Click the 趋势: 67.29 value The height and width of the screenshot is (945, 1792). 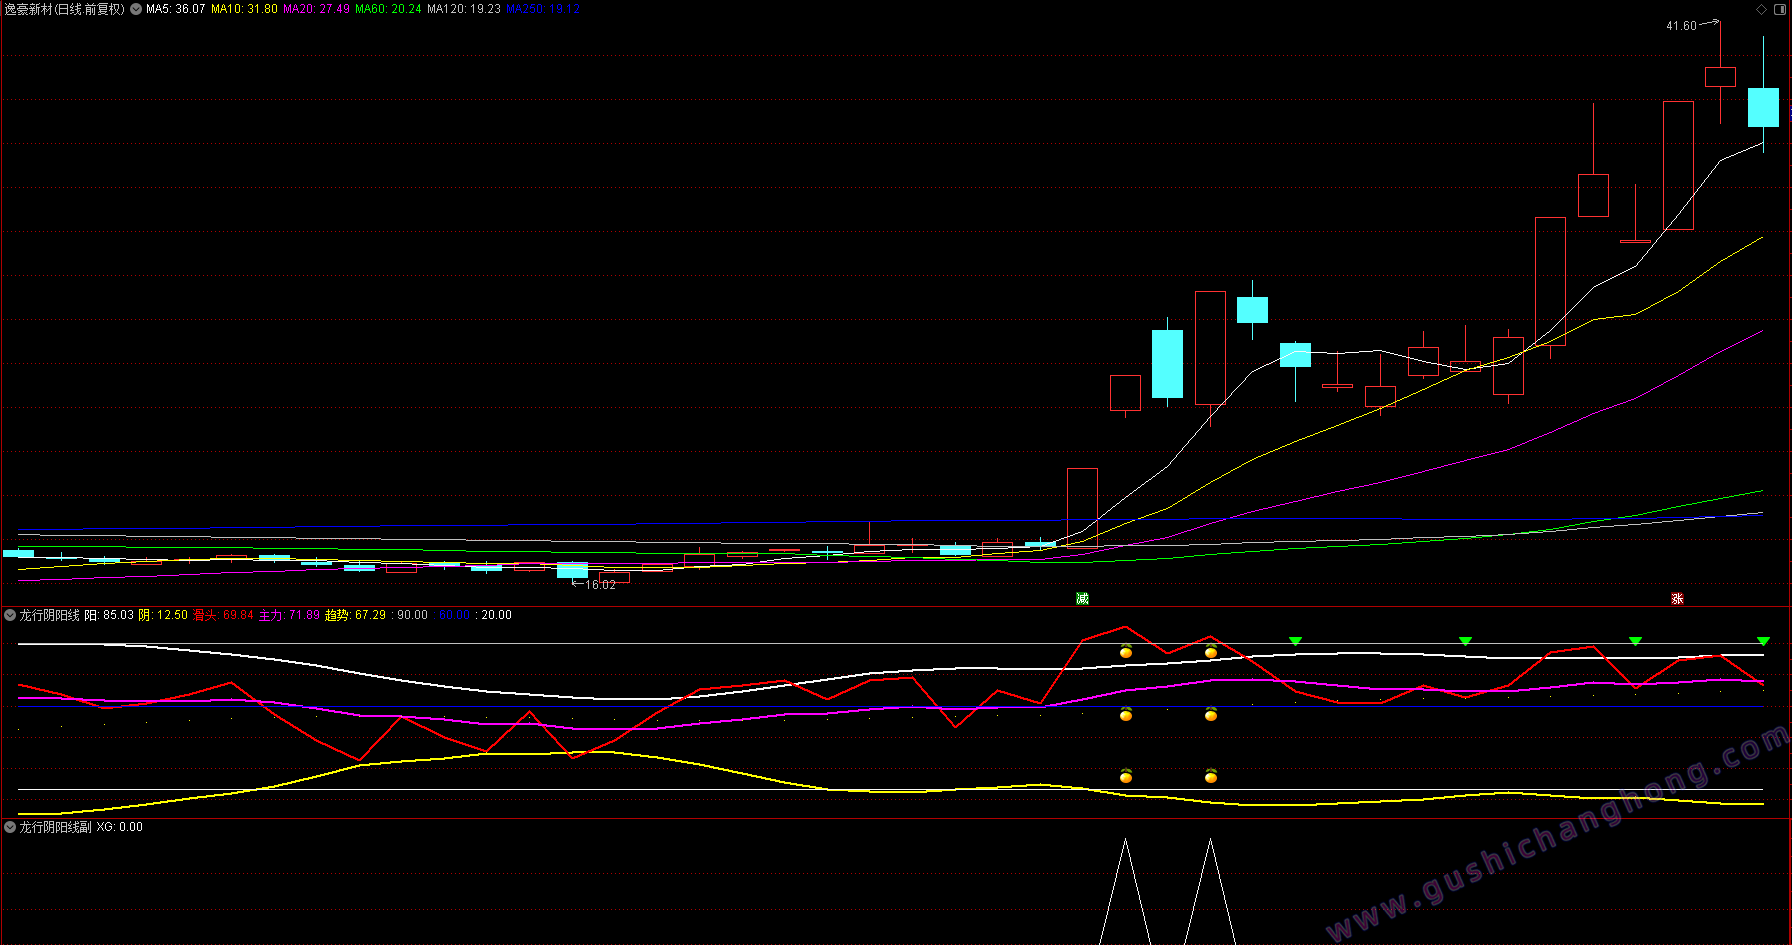coord(355,615)
